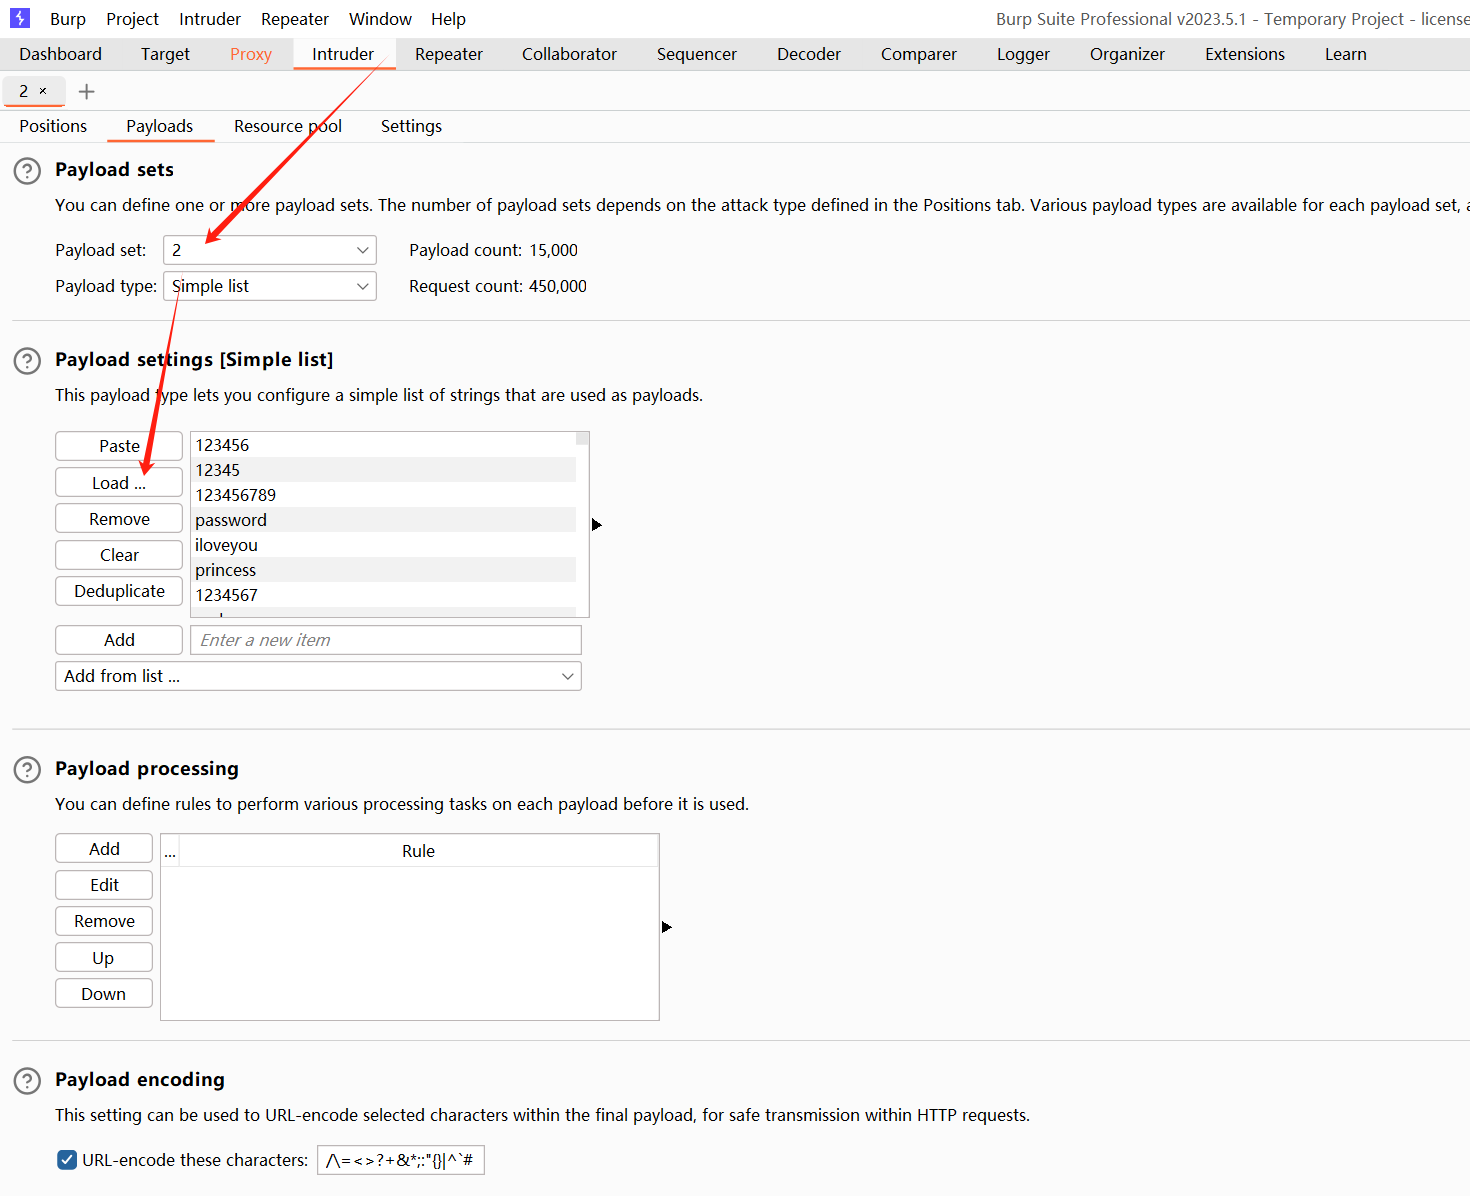Click the Enter a new item field

coord(386,640)
